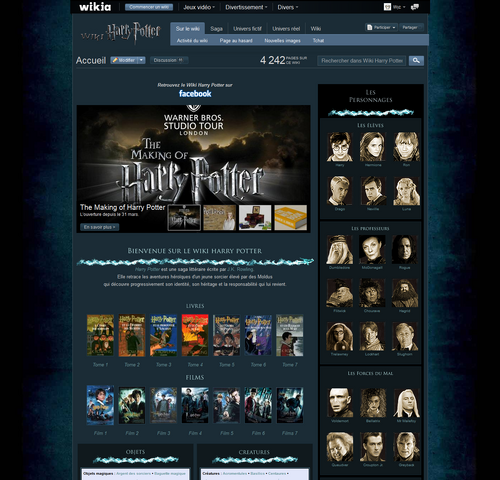Screen dimensions: 500x480
Task: Open the Tome 1 book cover
Action: pos(100,335)
